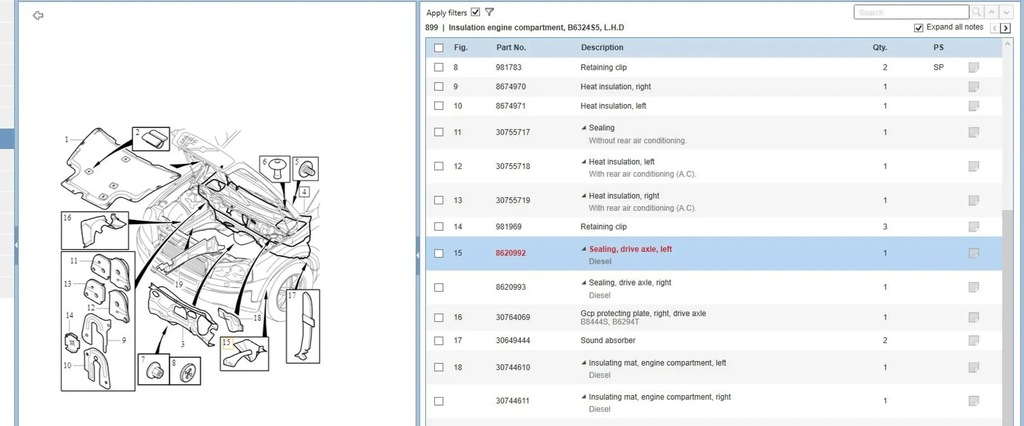Open Sealing, drive axle, left description
The image size is (1024, 426).
tap(630, 249)
